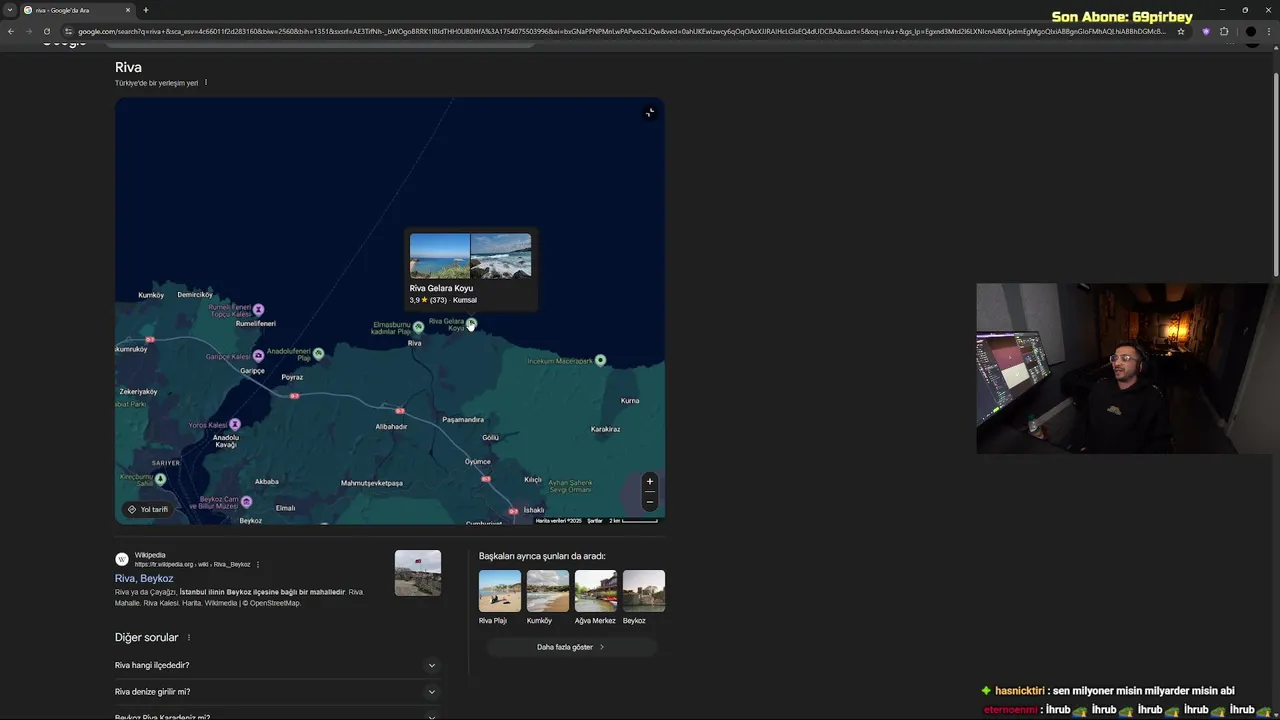Select the Yoros Kalesi map marker

tap(235, 424)
